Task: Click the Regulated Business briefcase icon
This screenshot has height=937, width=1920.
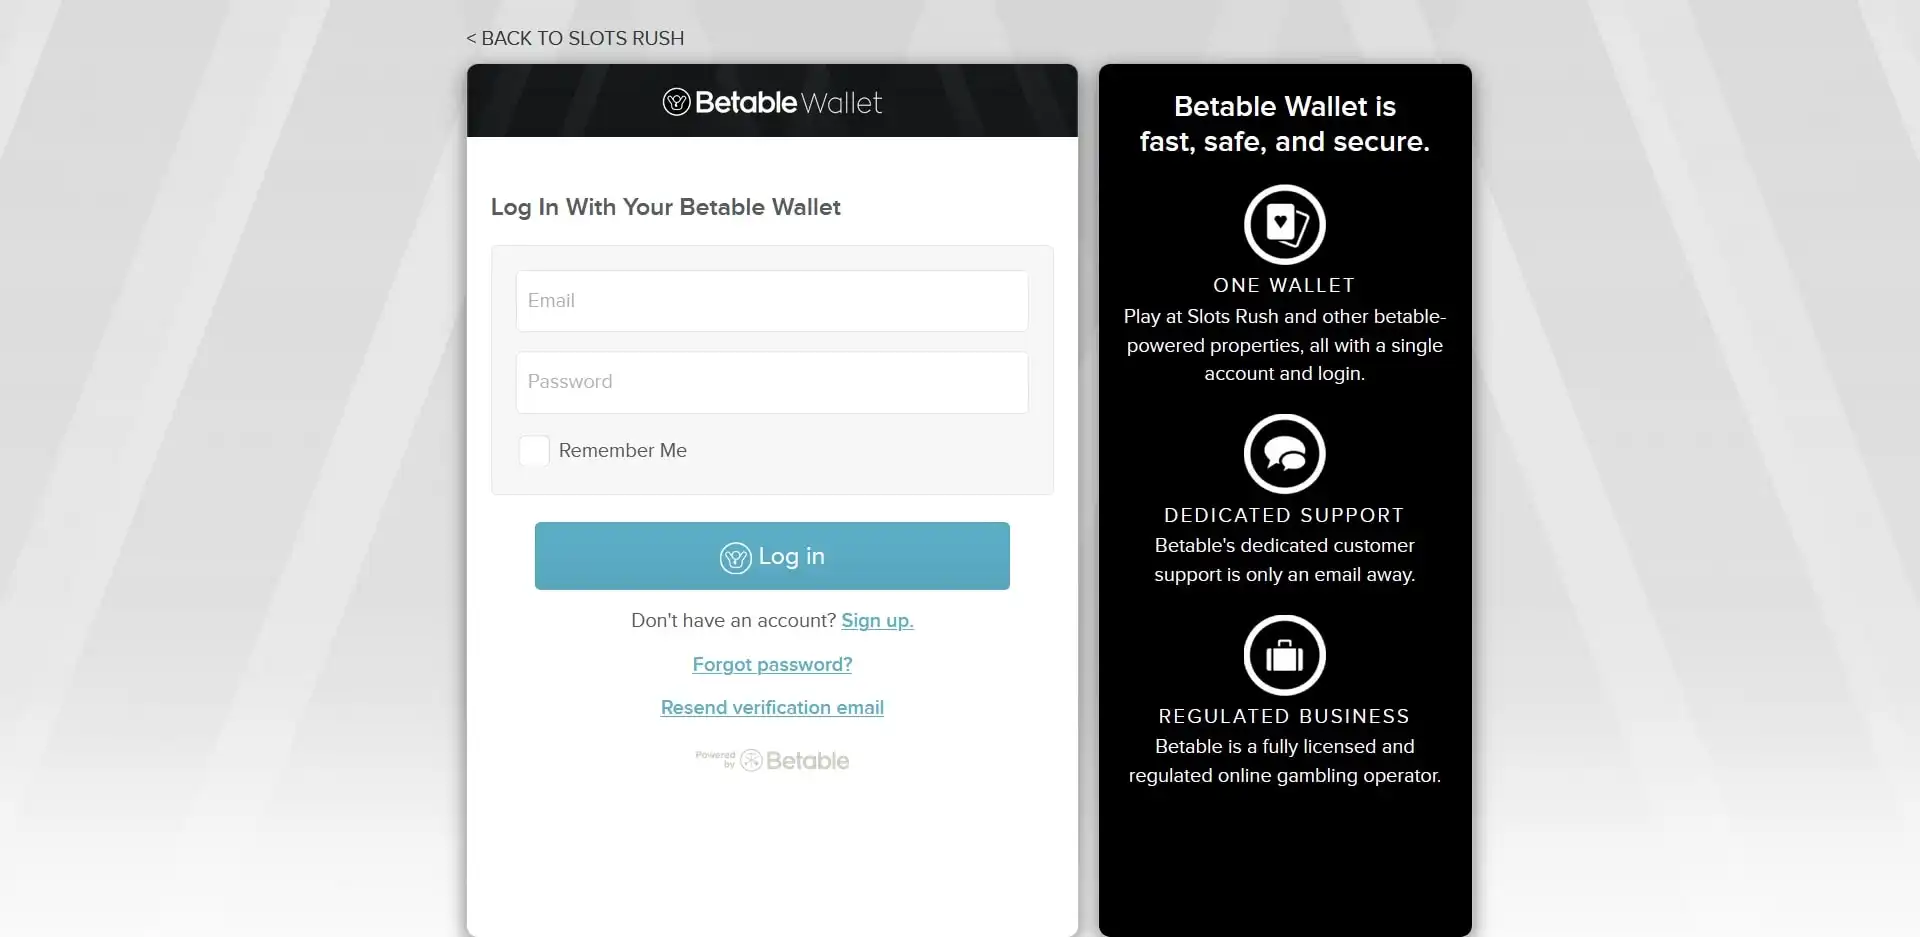Action: pos(1284,655)
